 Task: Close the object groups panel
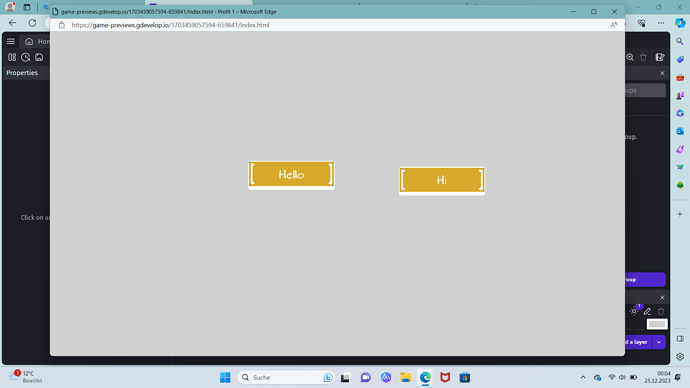[662, 73]
